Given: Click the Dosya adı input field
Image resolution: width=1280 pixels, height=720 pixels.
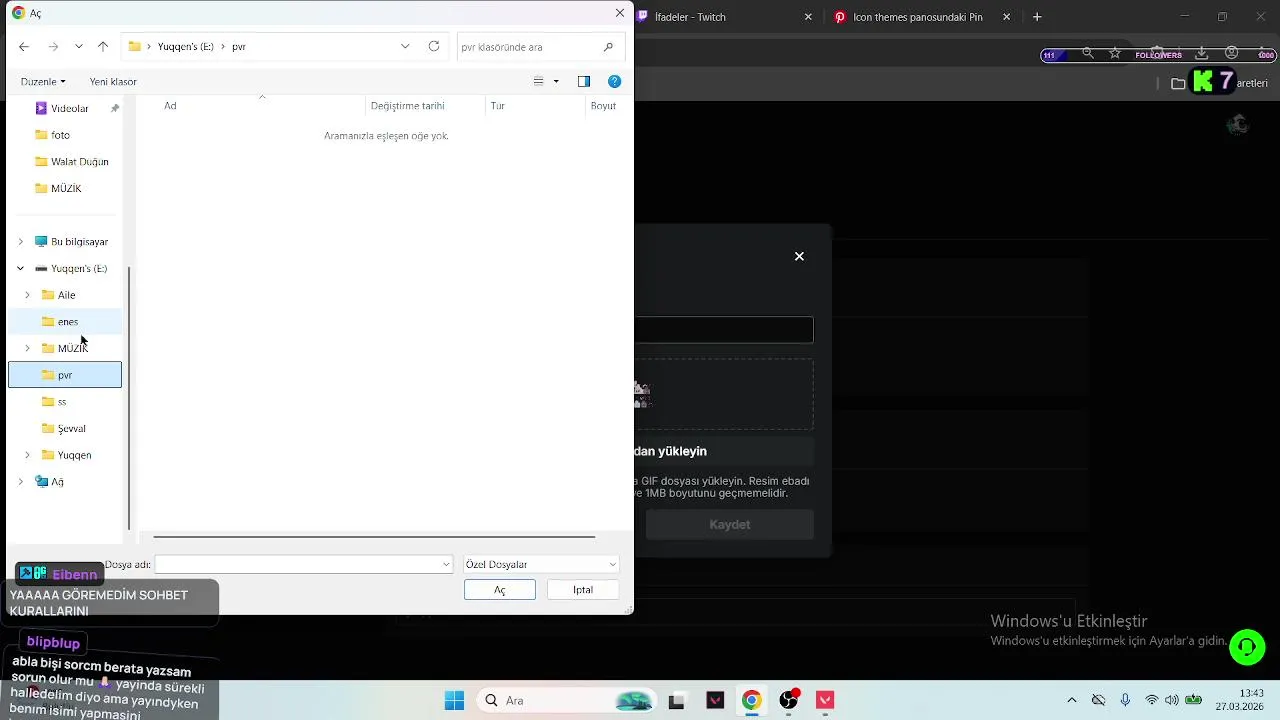Looking at the screenshot, I should click(303, 565).
